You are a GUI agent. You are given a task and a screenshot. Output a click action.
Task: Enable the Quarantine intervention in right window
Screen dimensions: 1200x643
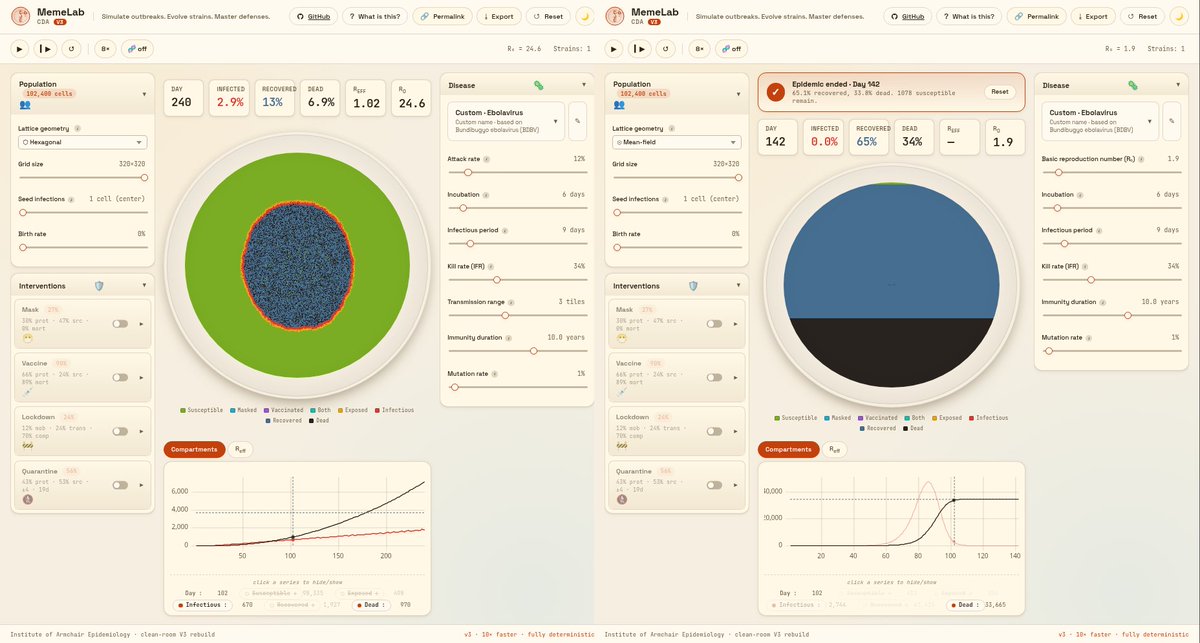pos(715,485)
